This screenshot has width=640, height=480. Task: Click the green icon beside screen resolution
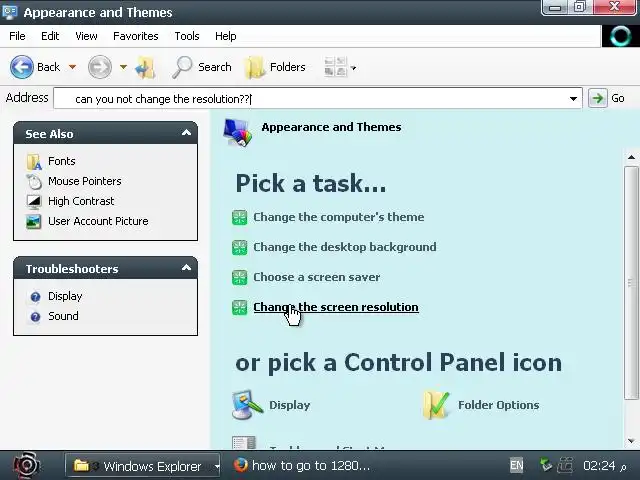240,308
